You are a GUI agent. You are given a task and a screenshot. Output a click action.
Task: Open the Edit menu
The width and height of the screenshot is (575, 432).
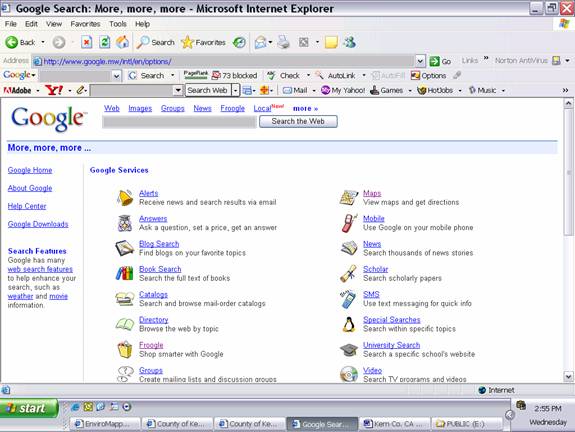pos(31,24)
